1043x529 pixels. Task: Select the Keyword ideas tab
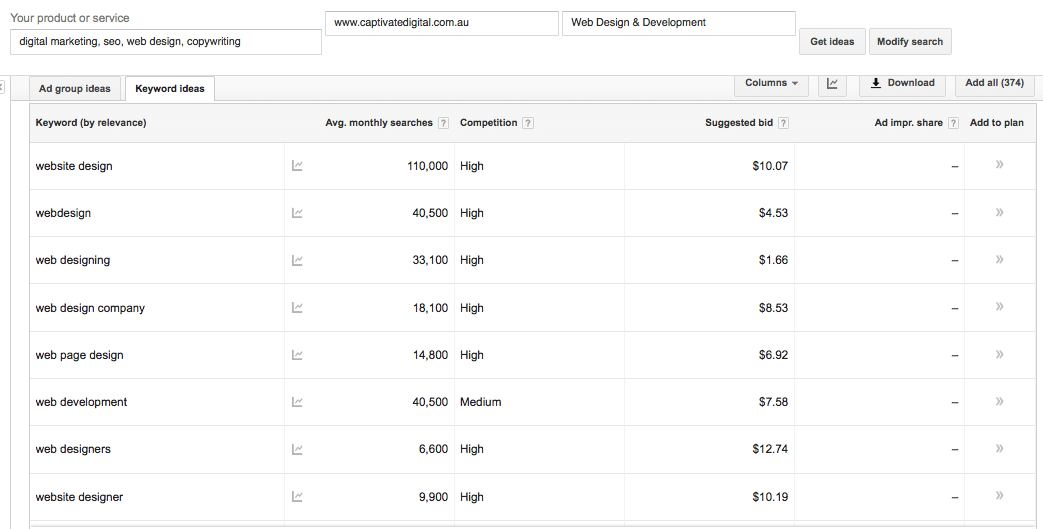point(170,88)
